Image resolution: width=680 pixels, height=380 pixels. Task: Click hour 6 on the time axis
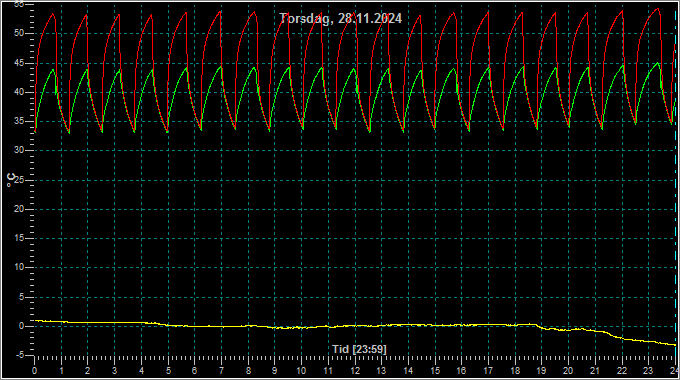click(x=195, y=371)
